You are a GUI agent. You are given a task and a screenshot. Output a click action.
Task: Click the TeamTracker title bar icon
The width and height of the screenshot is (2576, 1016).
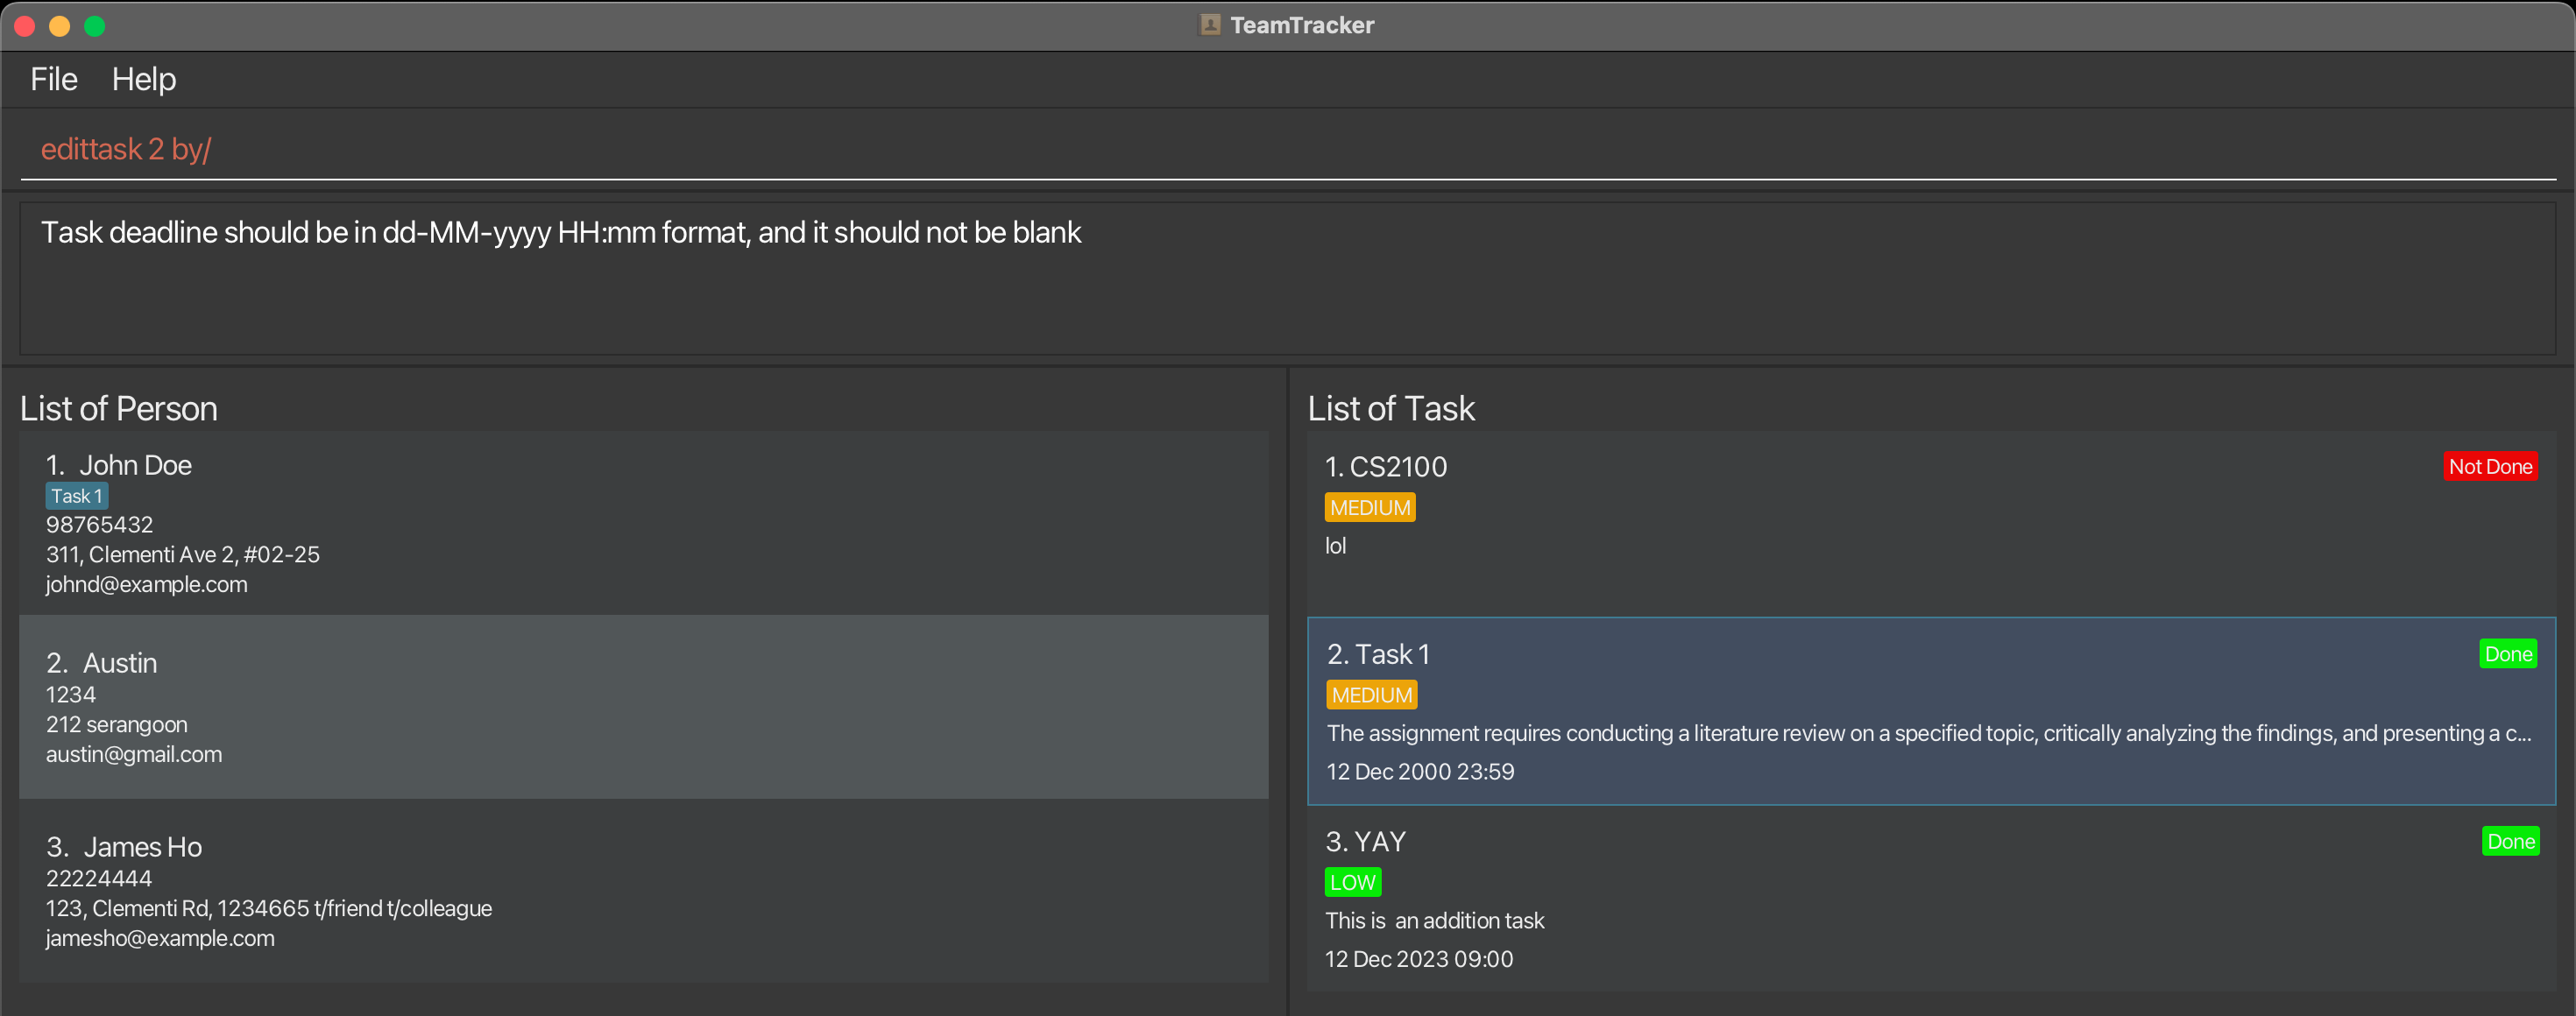1209,25
